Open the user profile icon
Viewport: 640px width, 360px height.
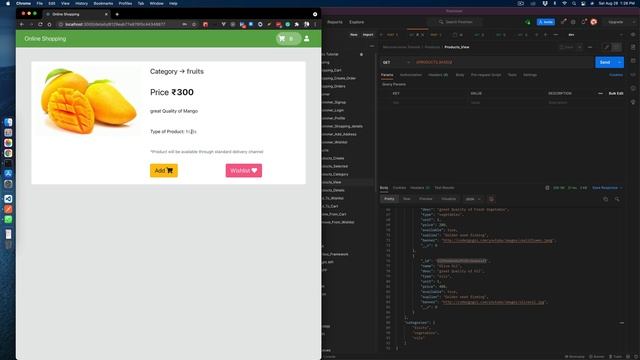(307, 39)
